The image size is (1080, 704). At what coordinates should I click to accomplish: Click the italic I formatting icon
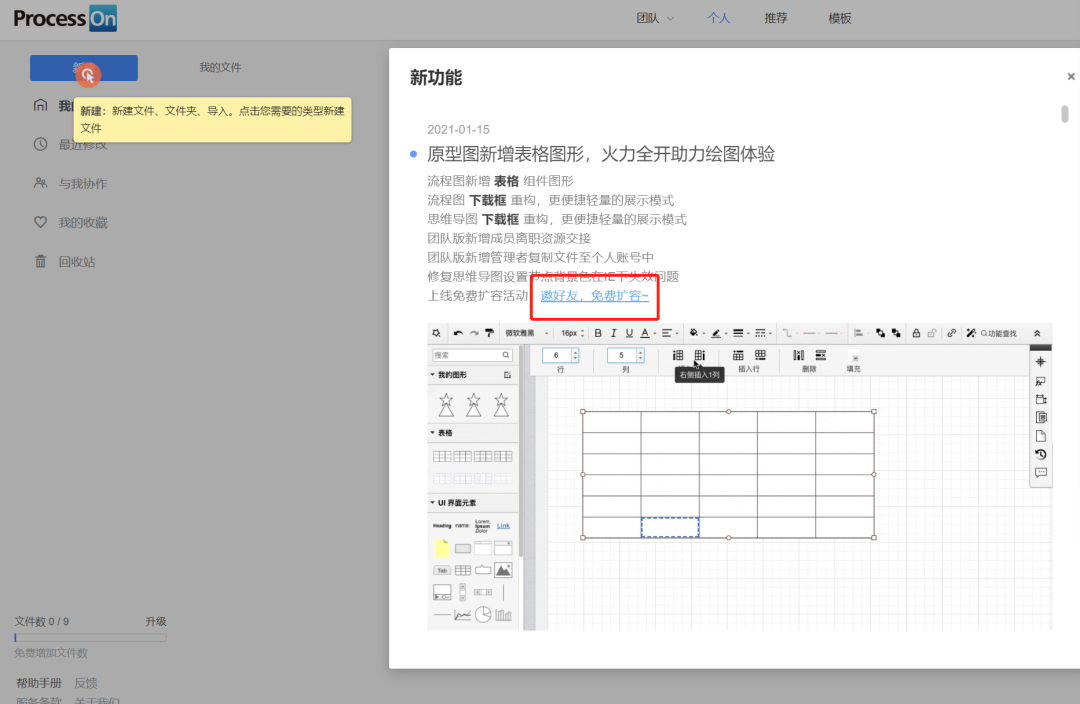coord(613,333)
